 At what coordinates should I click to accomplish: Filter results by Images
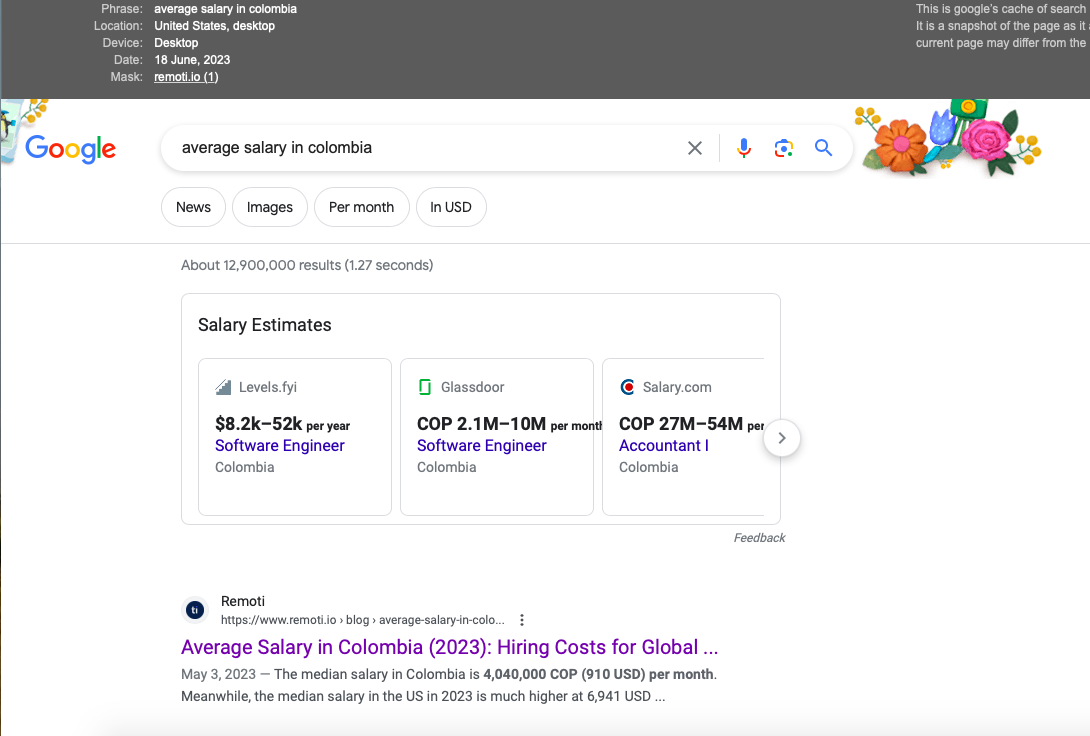(270, 207)
